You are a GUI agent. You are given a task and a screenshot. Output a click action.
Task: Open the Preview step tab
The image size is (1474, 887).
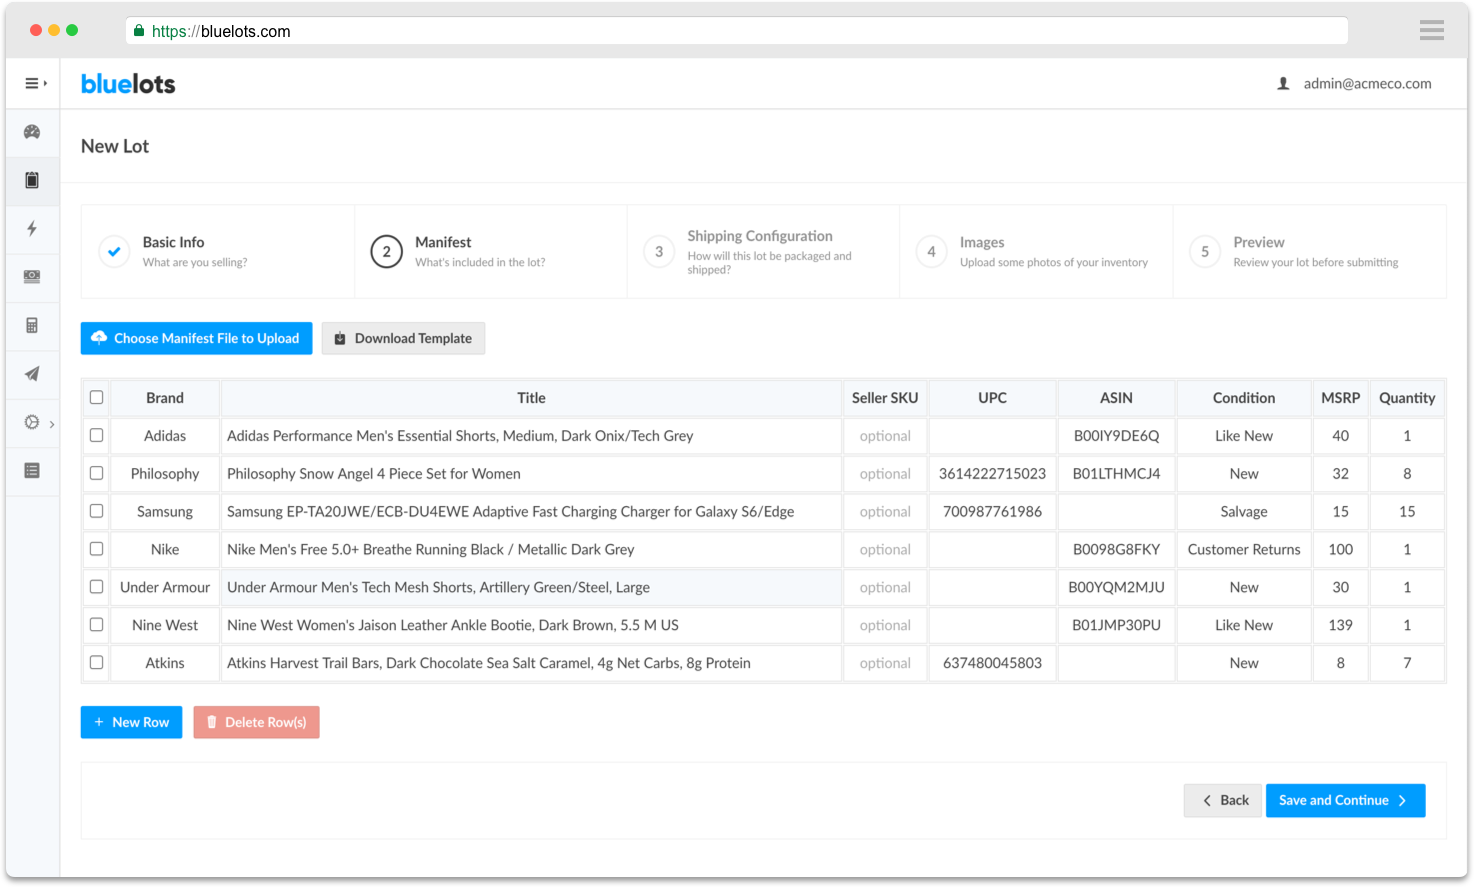click(x=1309, y=251)
